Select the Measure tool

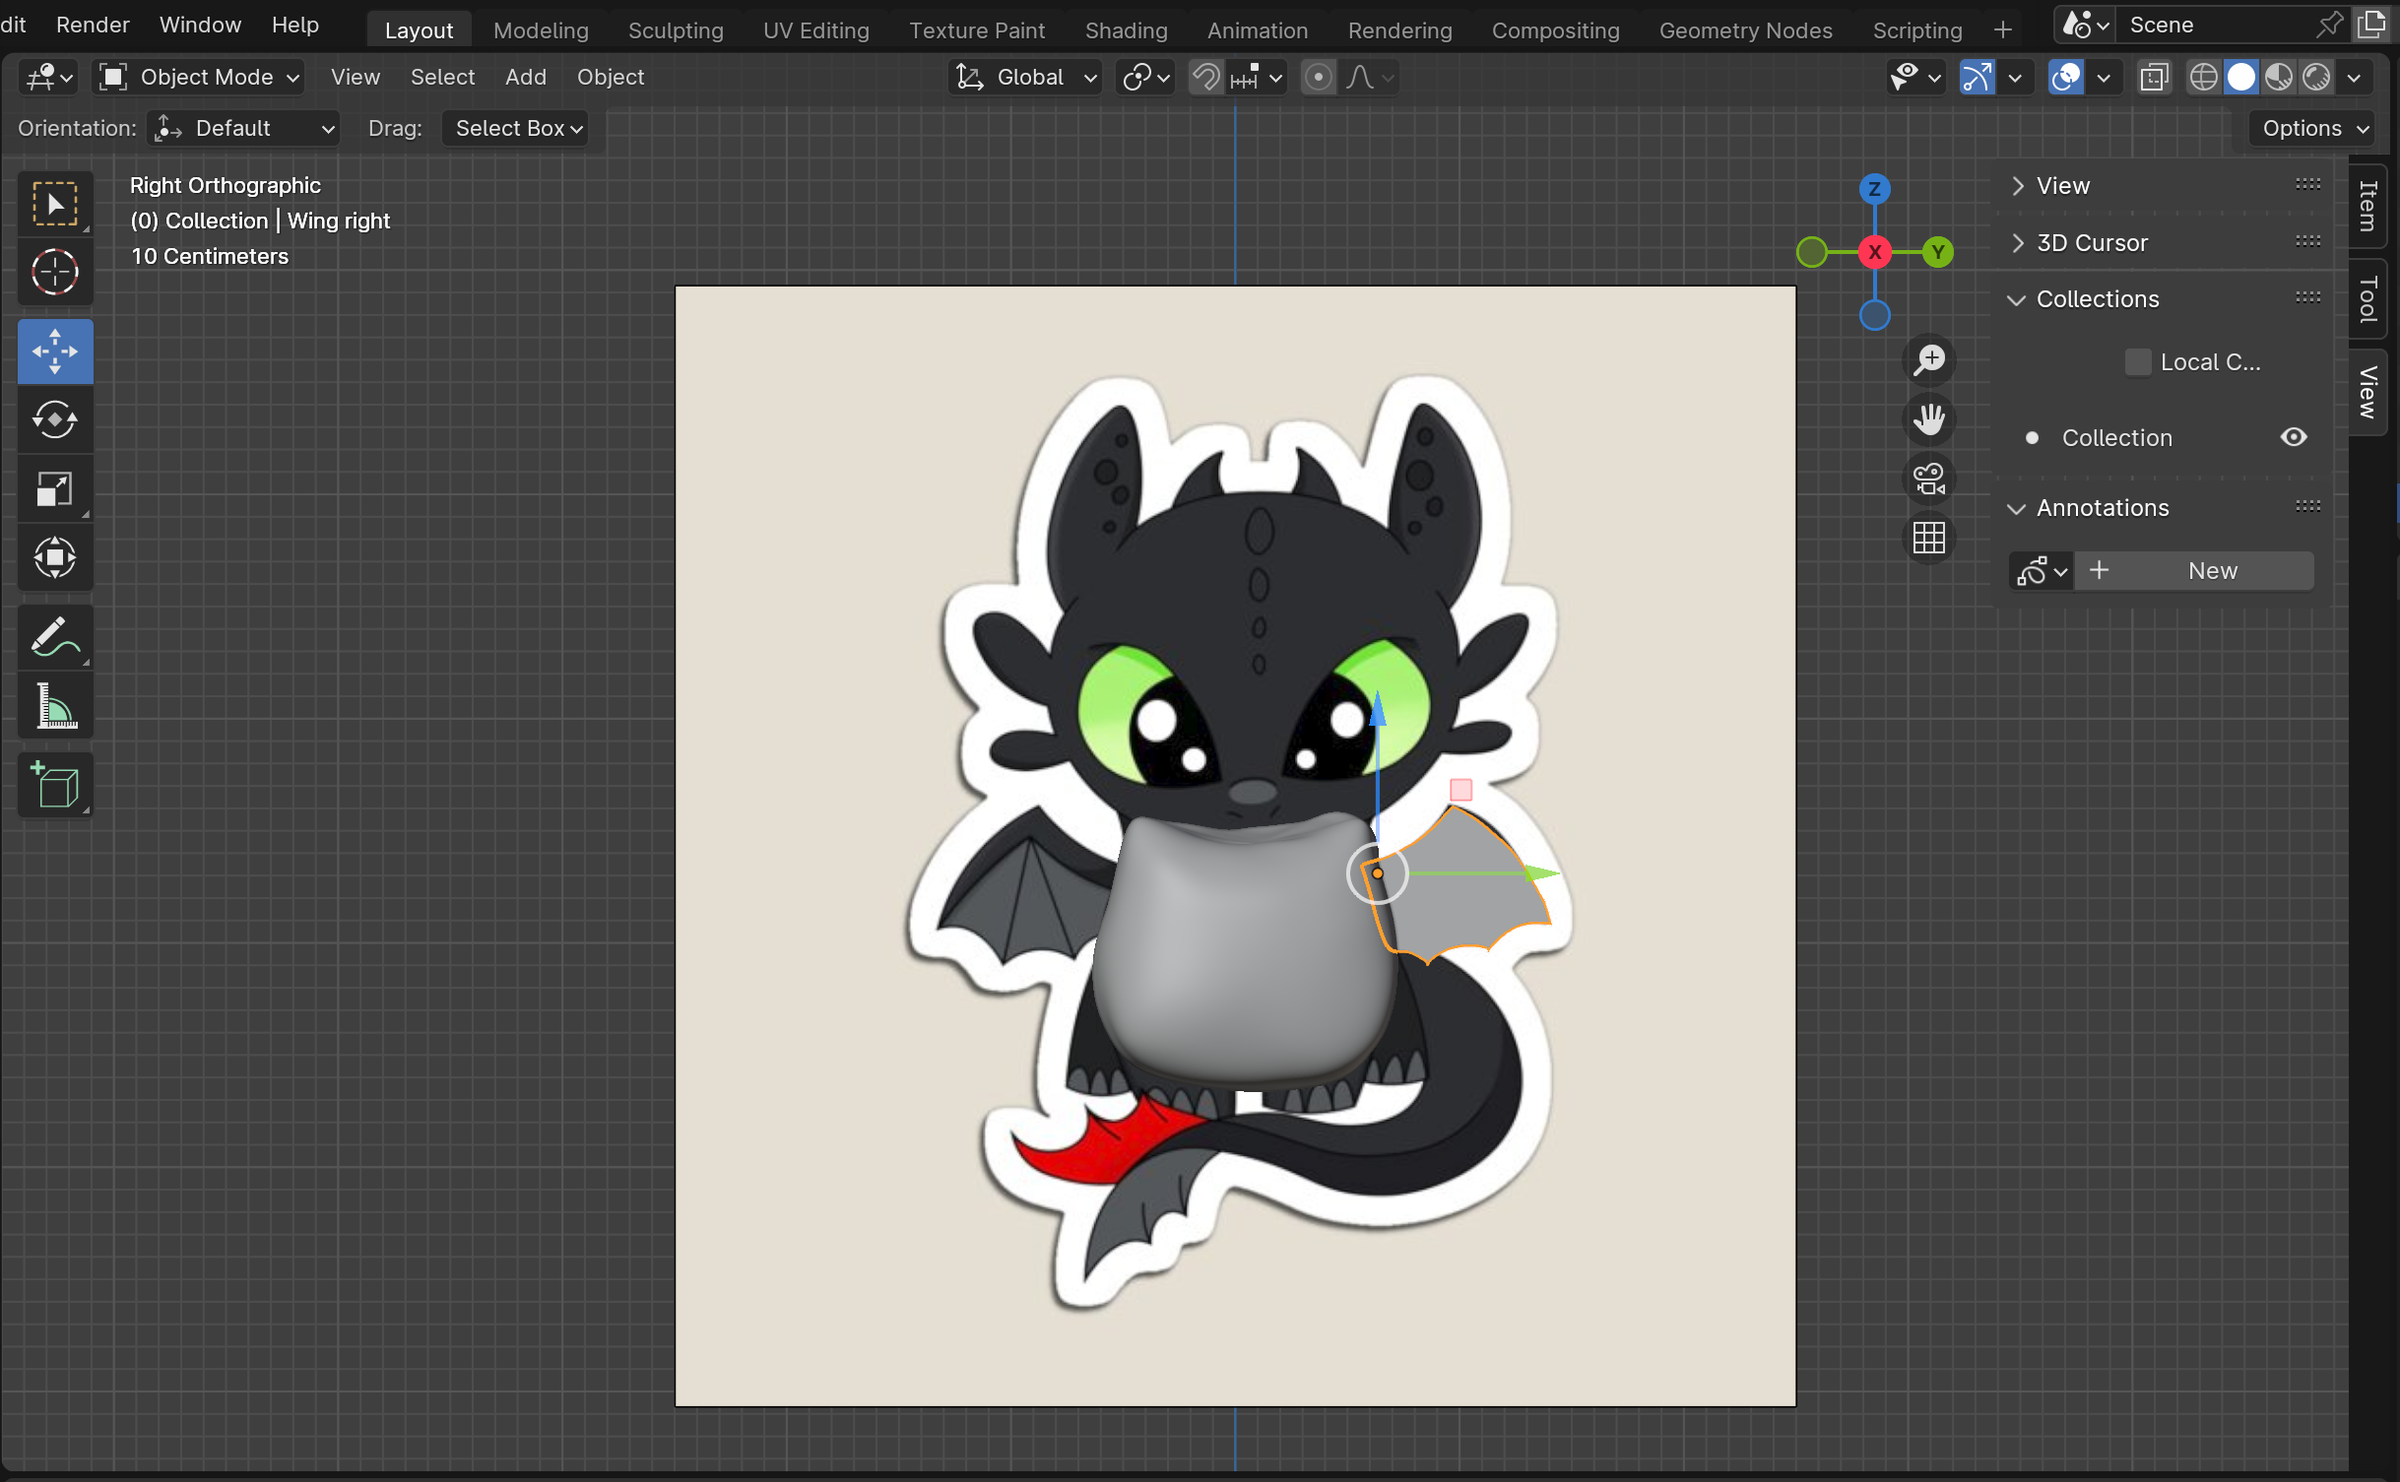(x=55, y=706)
